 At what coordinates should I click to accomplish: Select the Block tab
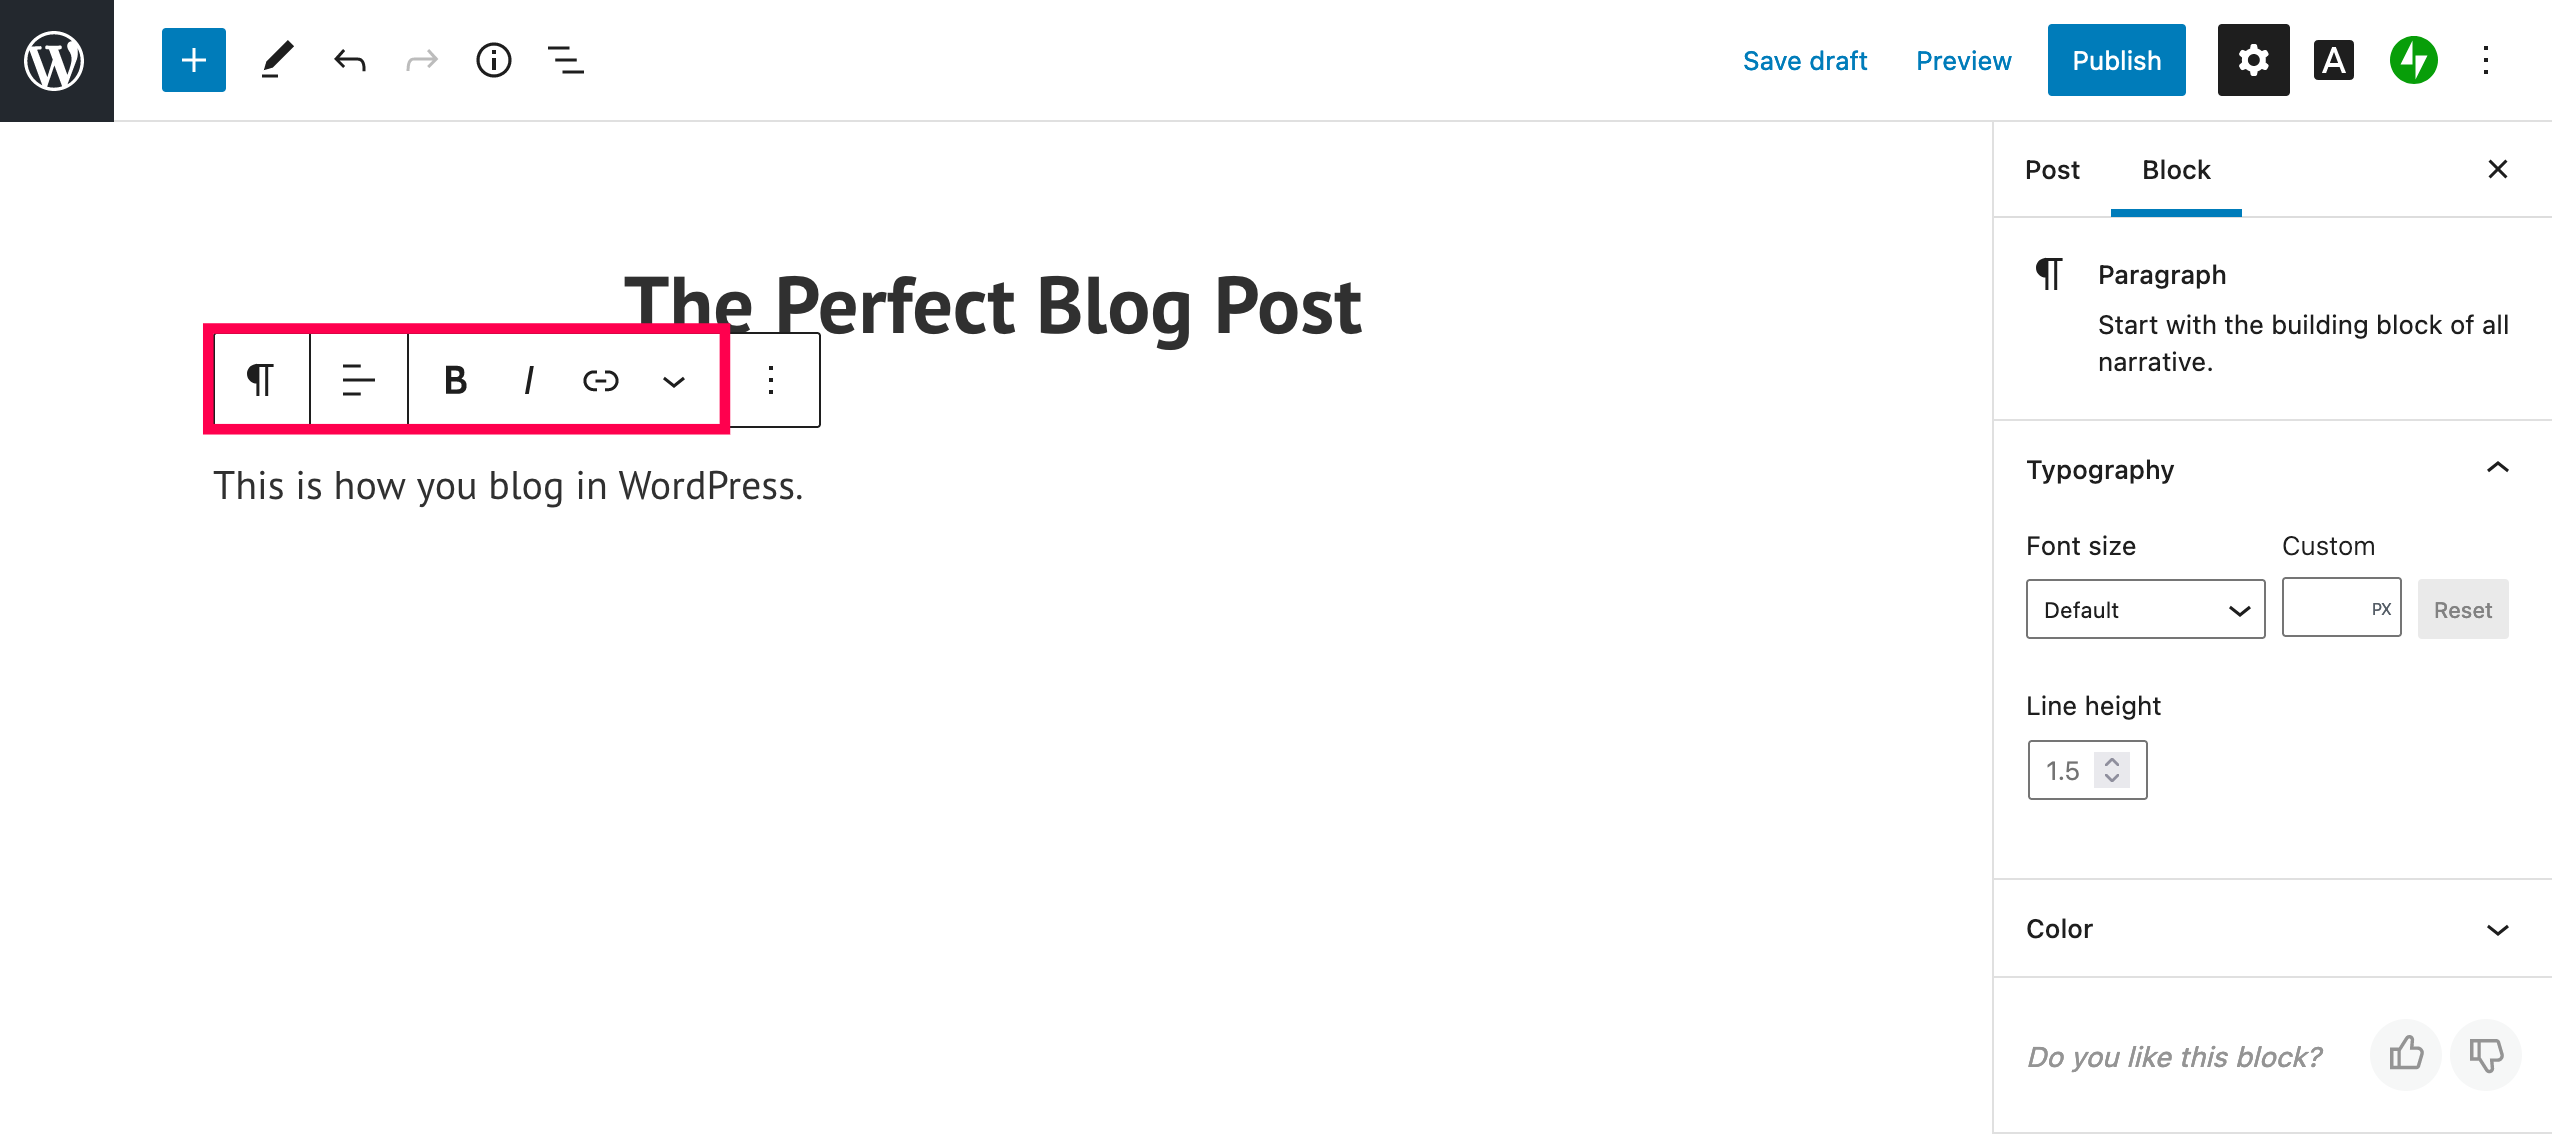point(2176,170)
